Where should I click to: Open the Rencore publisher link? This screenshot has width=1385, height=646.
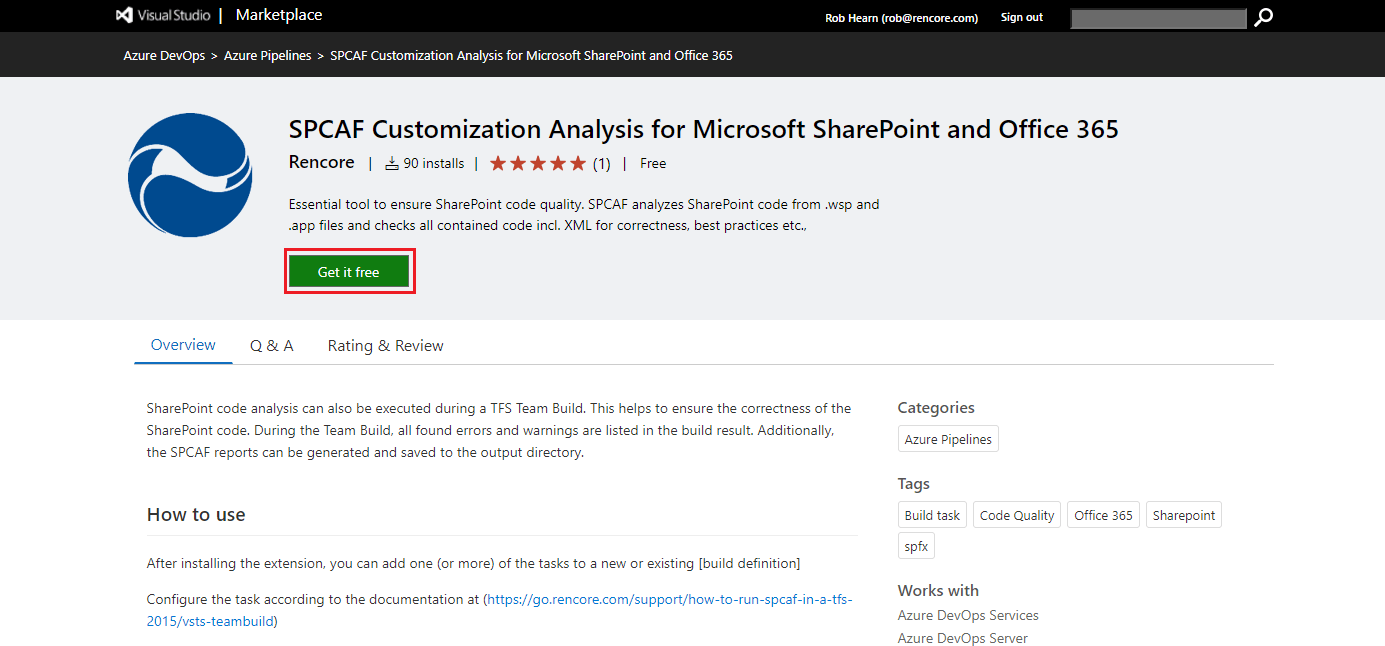click(321, 162)
